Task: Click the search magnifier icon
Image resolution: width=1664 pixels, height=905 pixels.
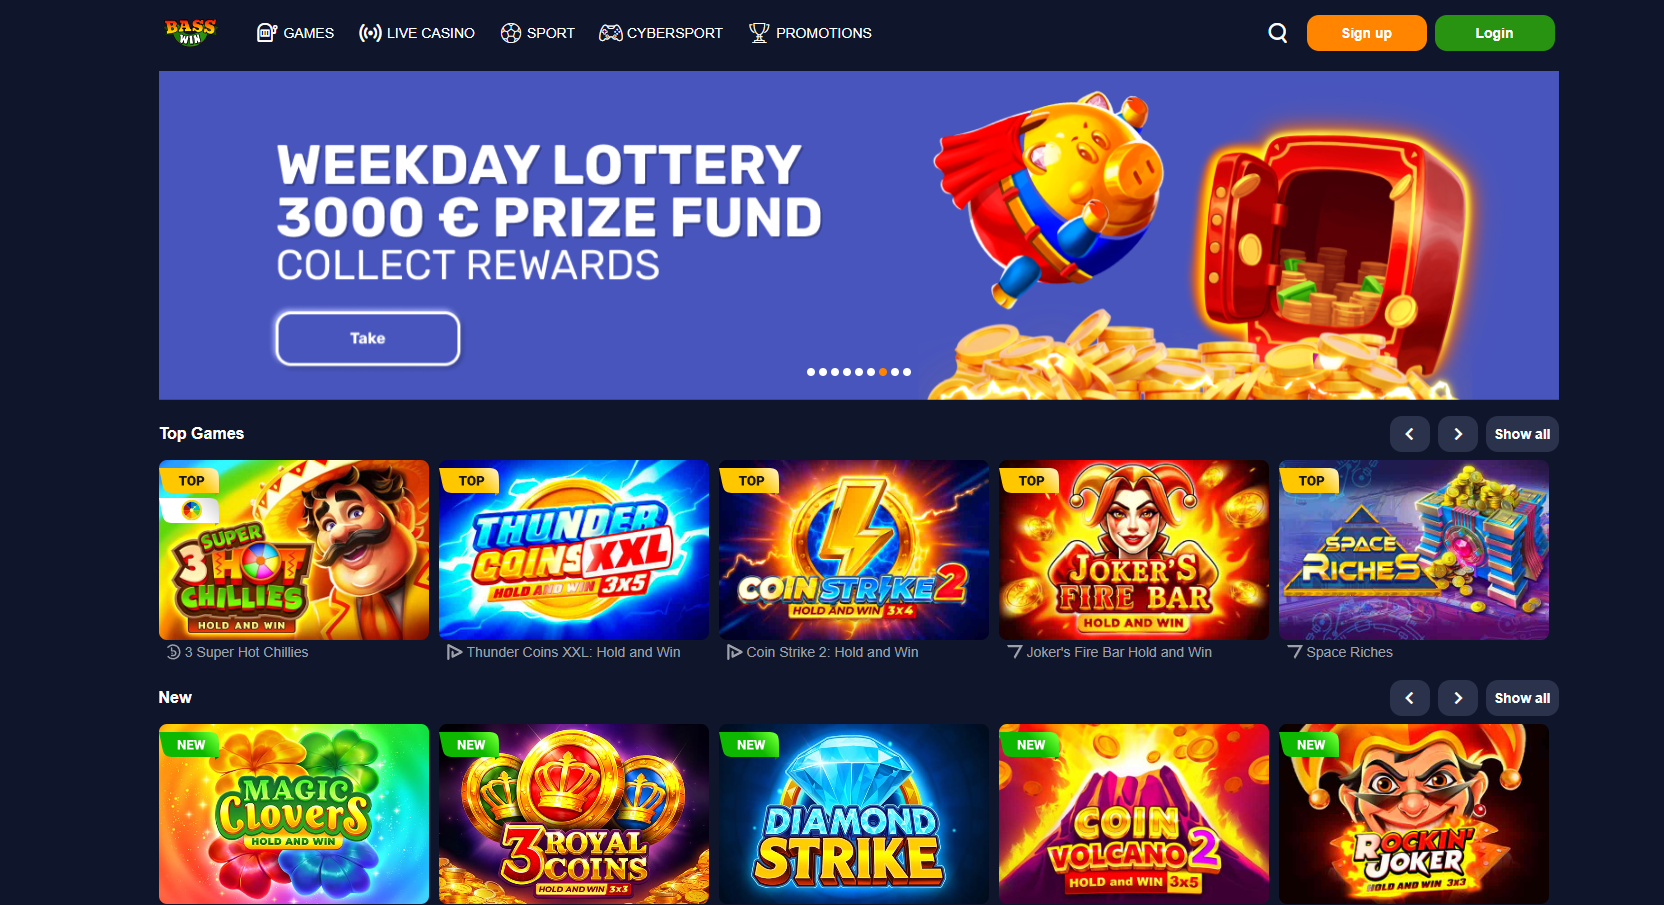Action: [1277, 33]
